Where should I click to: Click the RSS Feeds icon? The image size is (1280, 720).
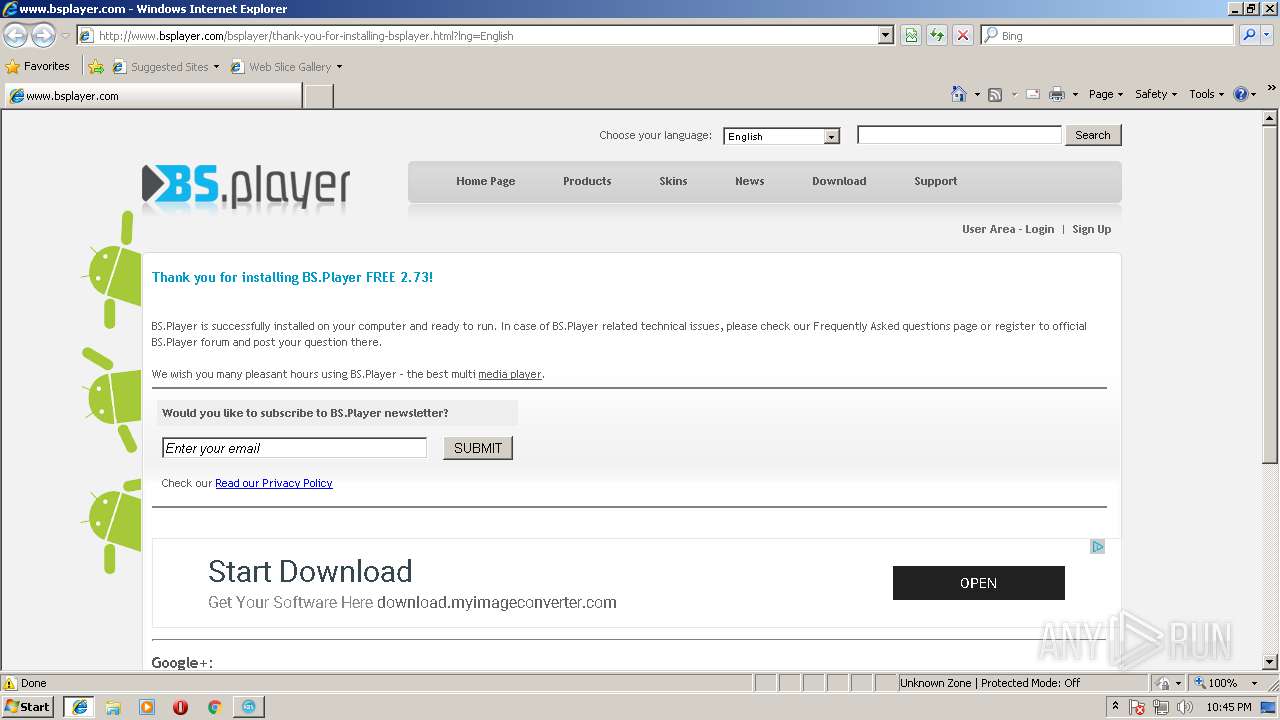(x=995, y=94)
